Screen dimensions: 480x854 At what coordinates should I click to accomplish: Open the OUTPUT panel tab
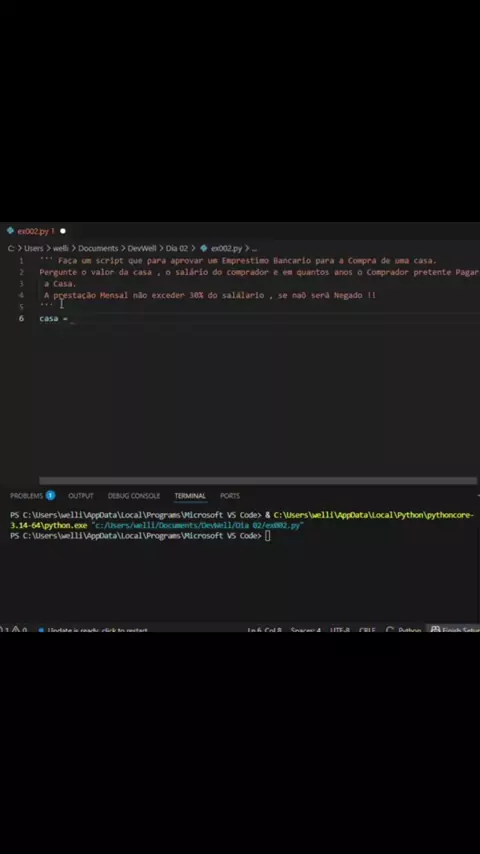point(81,496)
